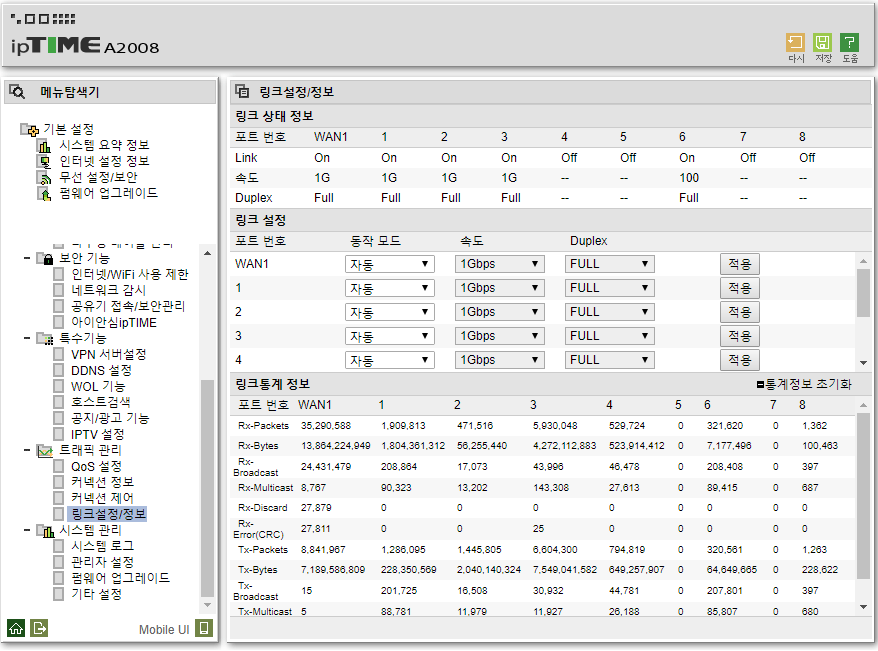Click the 링크 설정 table scrollbar thumb
The image size is (878, 651).
click(x=863, y=293)
